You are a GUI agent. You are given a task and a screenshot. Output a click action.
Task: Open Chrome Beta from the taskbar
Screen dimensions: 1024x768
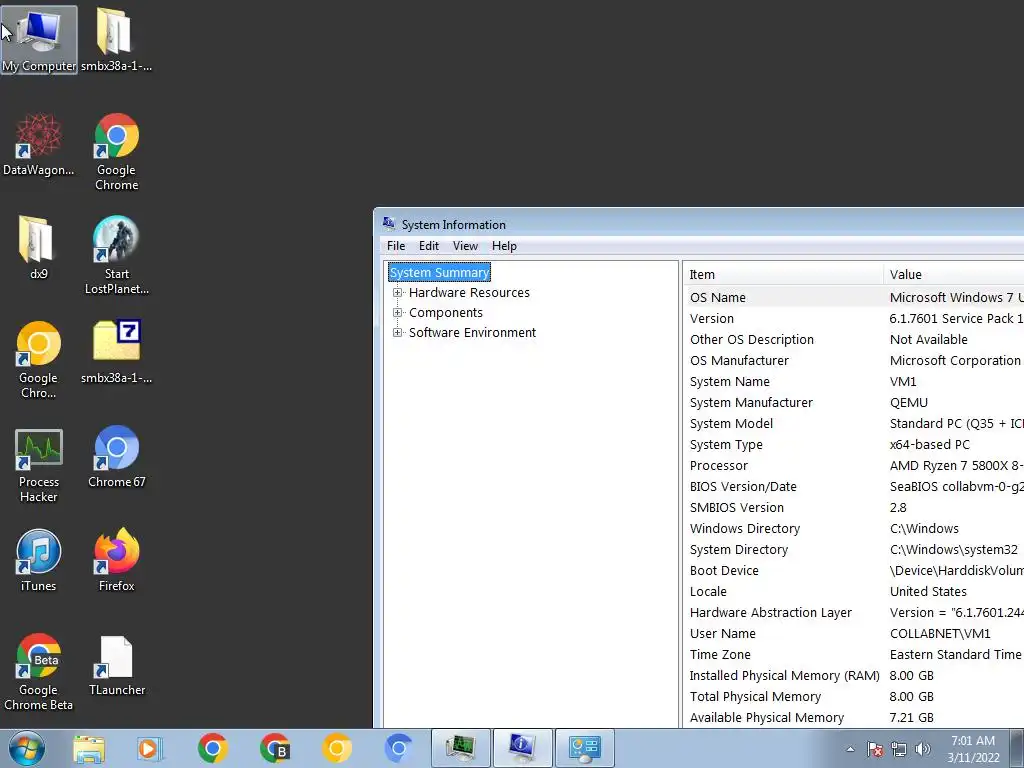274,748
